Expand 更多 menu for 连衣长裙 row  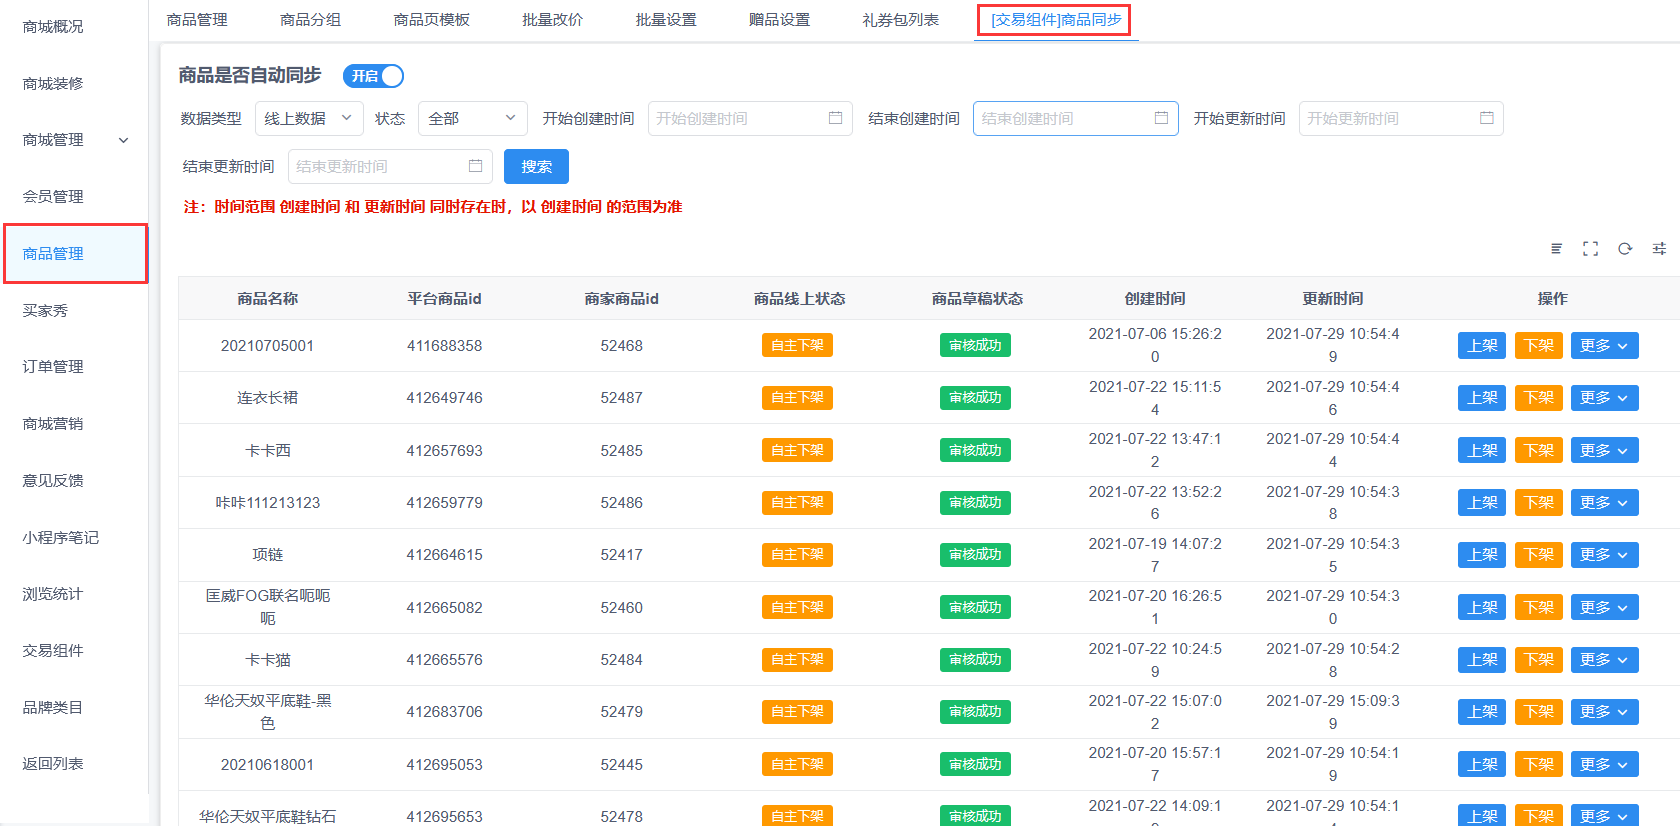1604,398
